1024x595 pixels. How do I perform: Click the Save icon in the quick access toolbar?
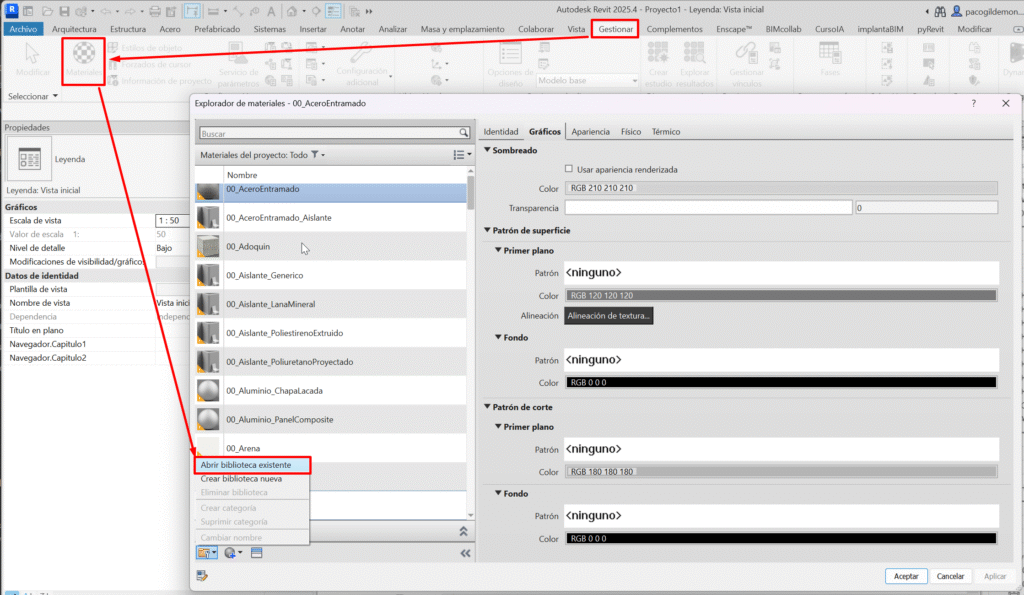64,11
